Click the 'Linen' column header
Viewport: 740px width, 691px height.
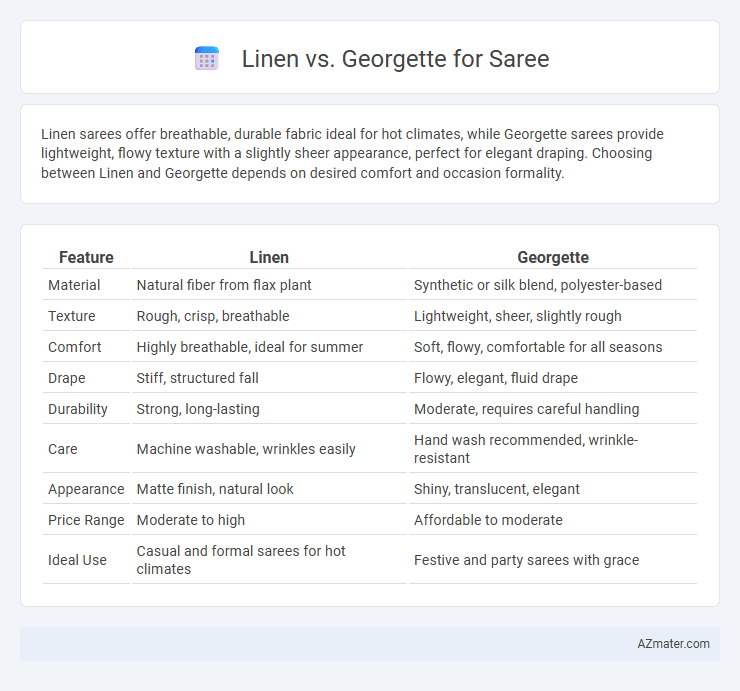[x=269, y=257]
